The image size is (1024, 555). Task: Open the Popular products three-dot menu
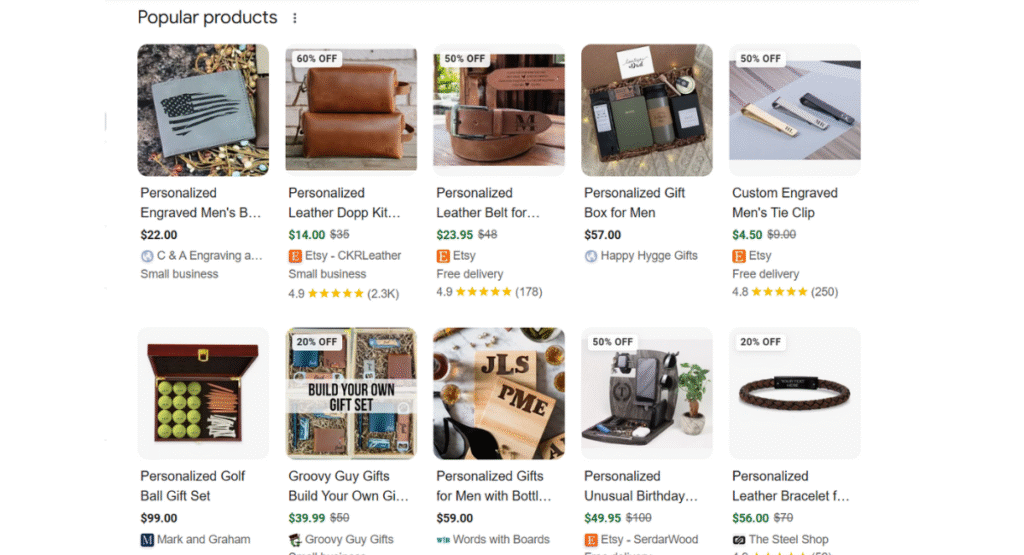294,18
